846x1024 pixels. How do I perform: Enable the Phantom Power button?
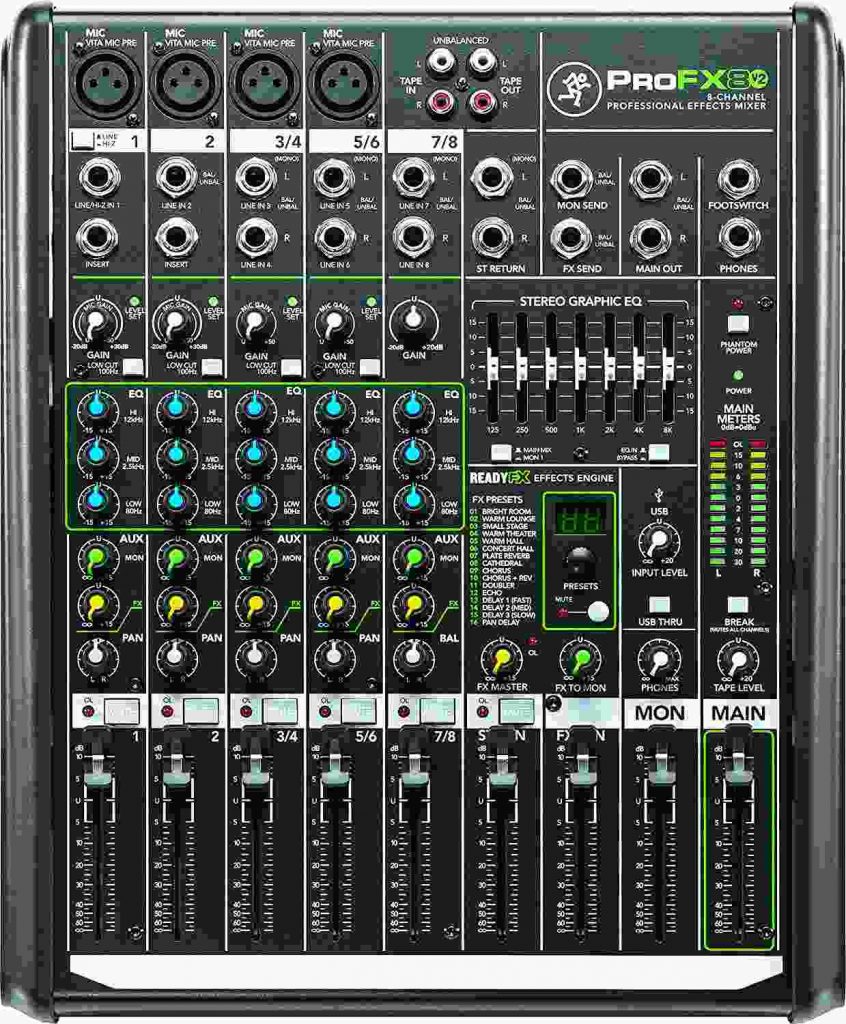pyautogui.click(x=737, y=323)
